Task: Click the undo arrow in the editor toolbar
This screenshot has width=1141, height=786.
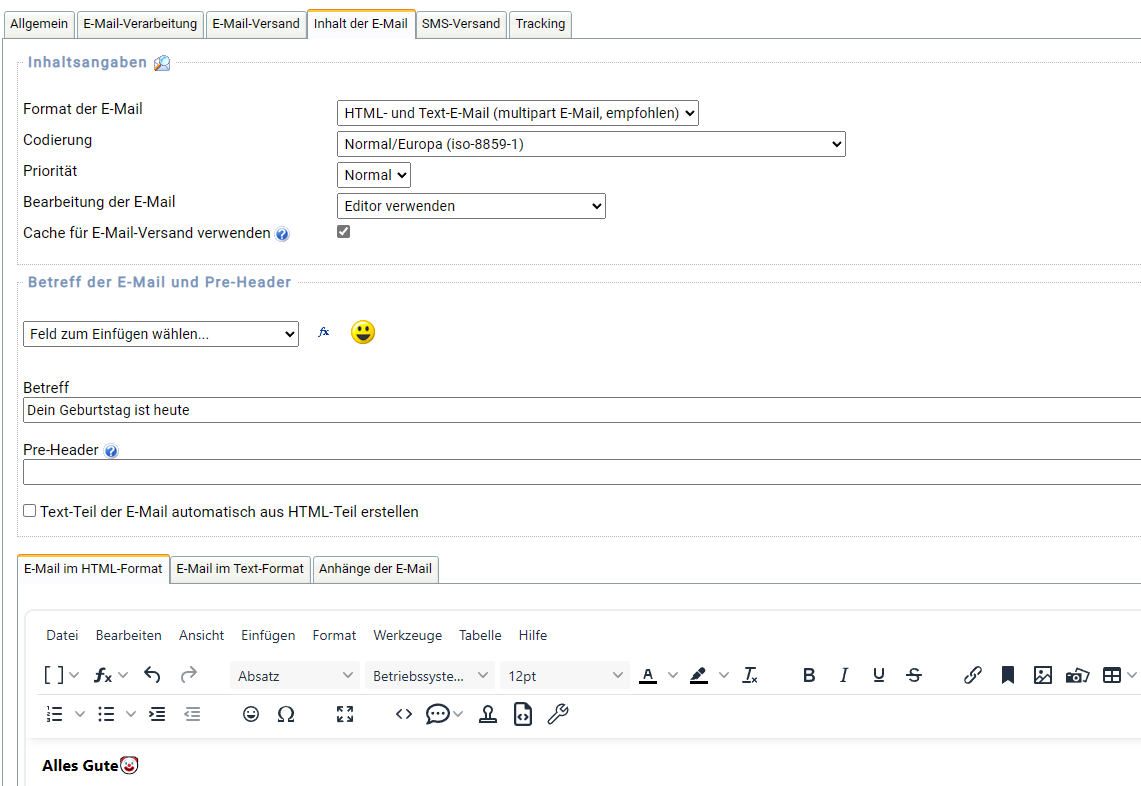Action: (152, 676)
